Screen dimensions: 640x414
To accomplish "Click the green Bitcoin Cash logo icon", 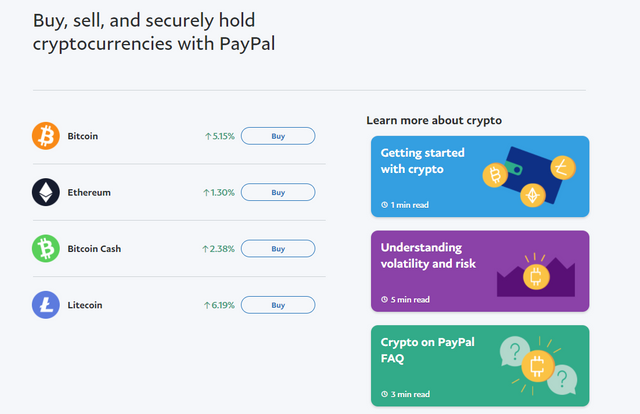I will tap(46, 249).
